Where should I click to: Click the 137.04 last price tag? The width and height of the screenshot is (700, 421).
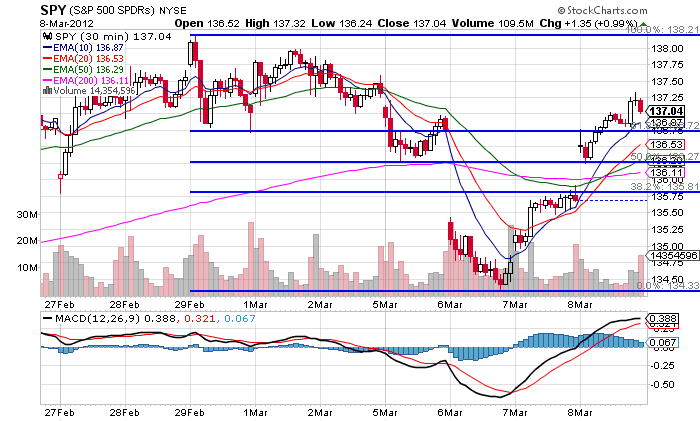(666, 111)
